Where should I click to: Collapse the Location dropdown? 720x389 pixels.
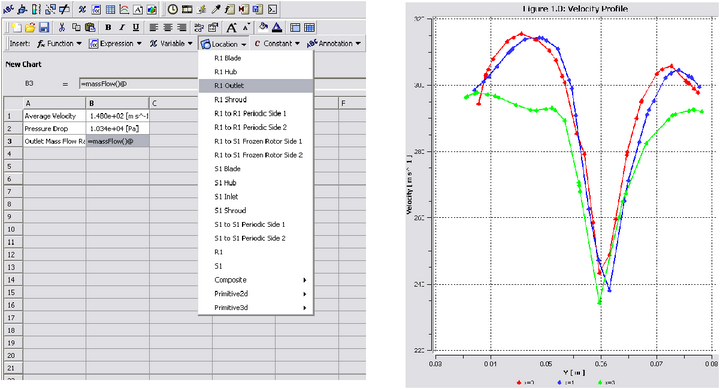coord(224,44)
